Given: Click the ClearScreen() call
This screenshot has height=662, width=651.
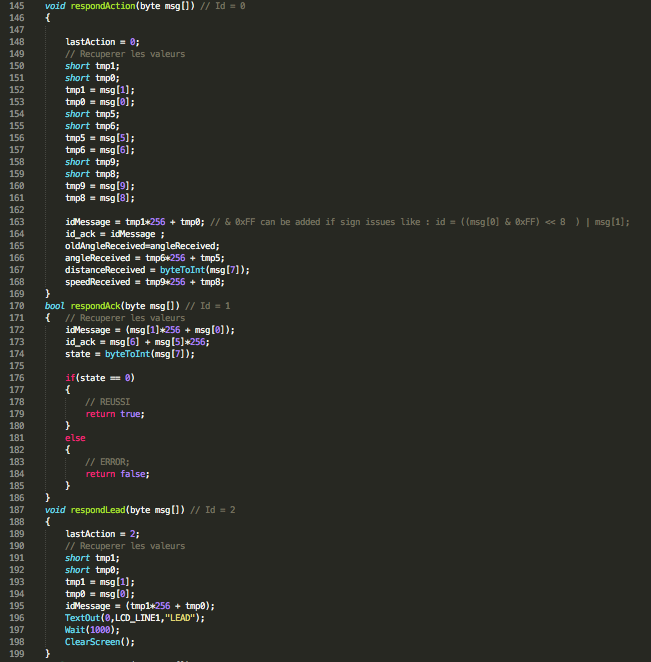Looking at the screenshot, I should (x=100, y=642).
